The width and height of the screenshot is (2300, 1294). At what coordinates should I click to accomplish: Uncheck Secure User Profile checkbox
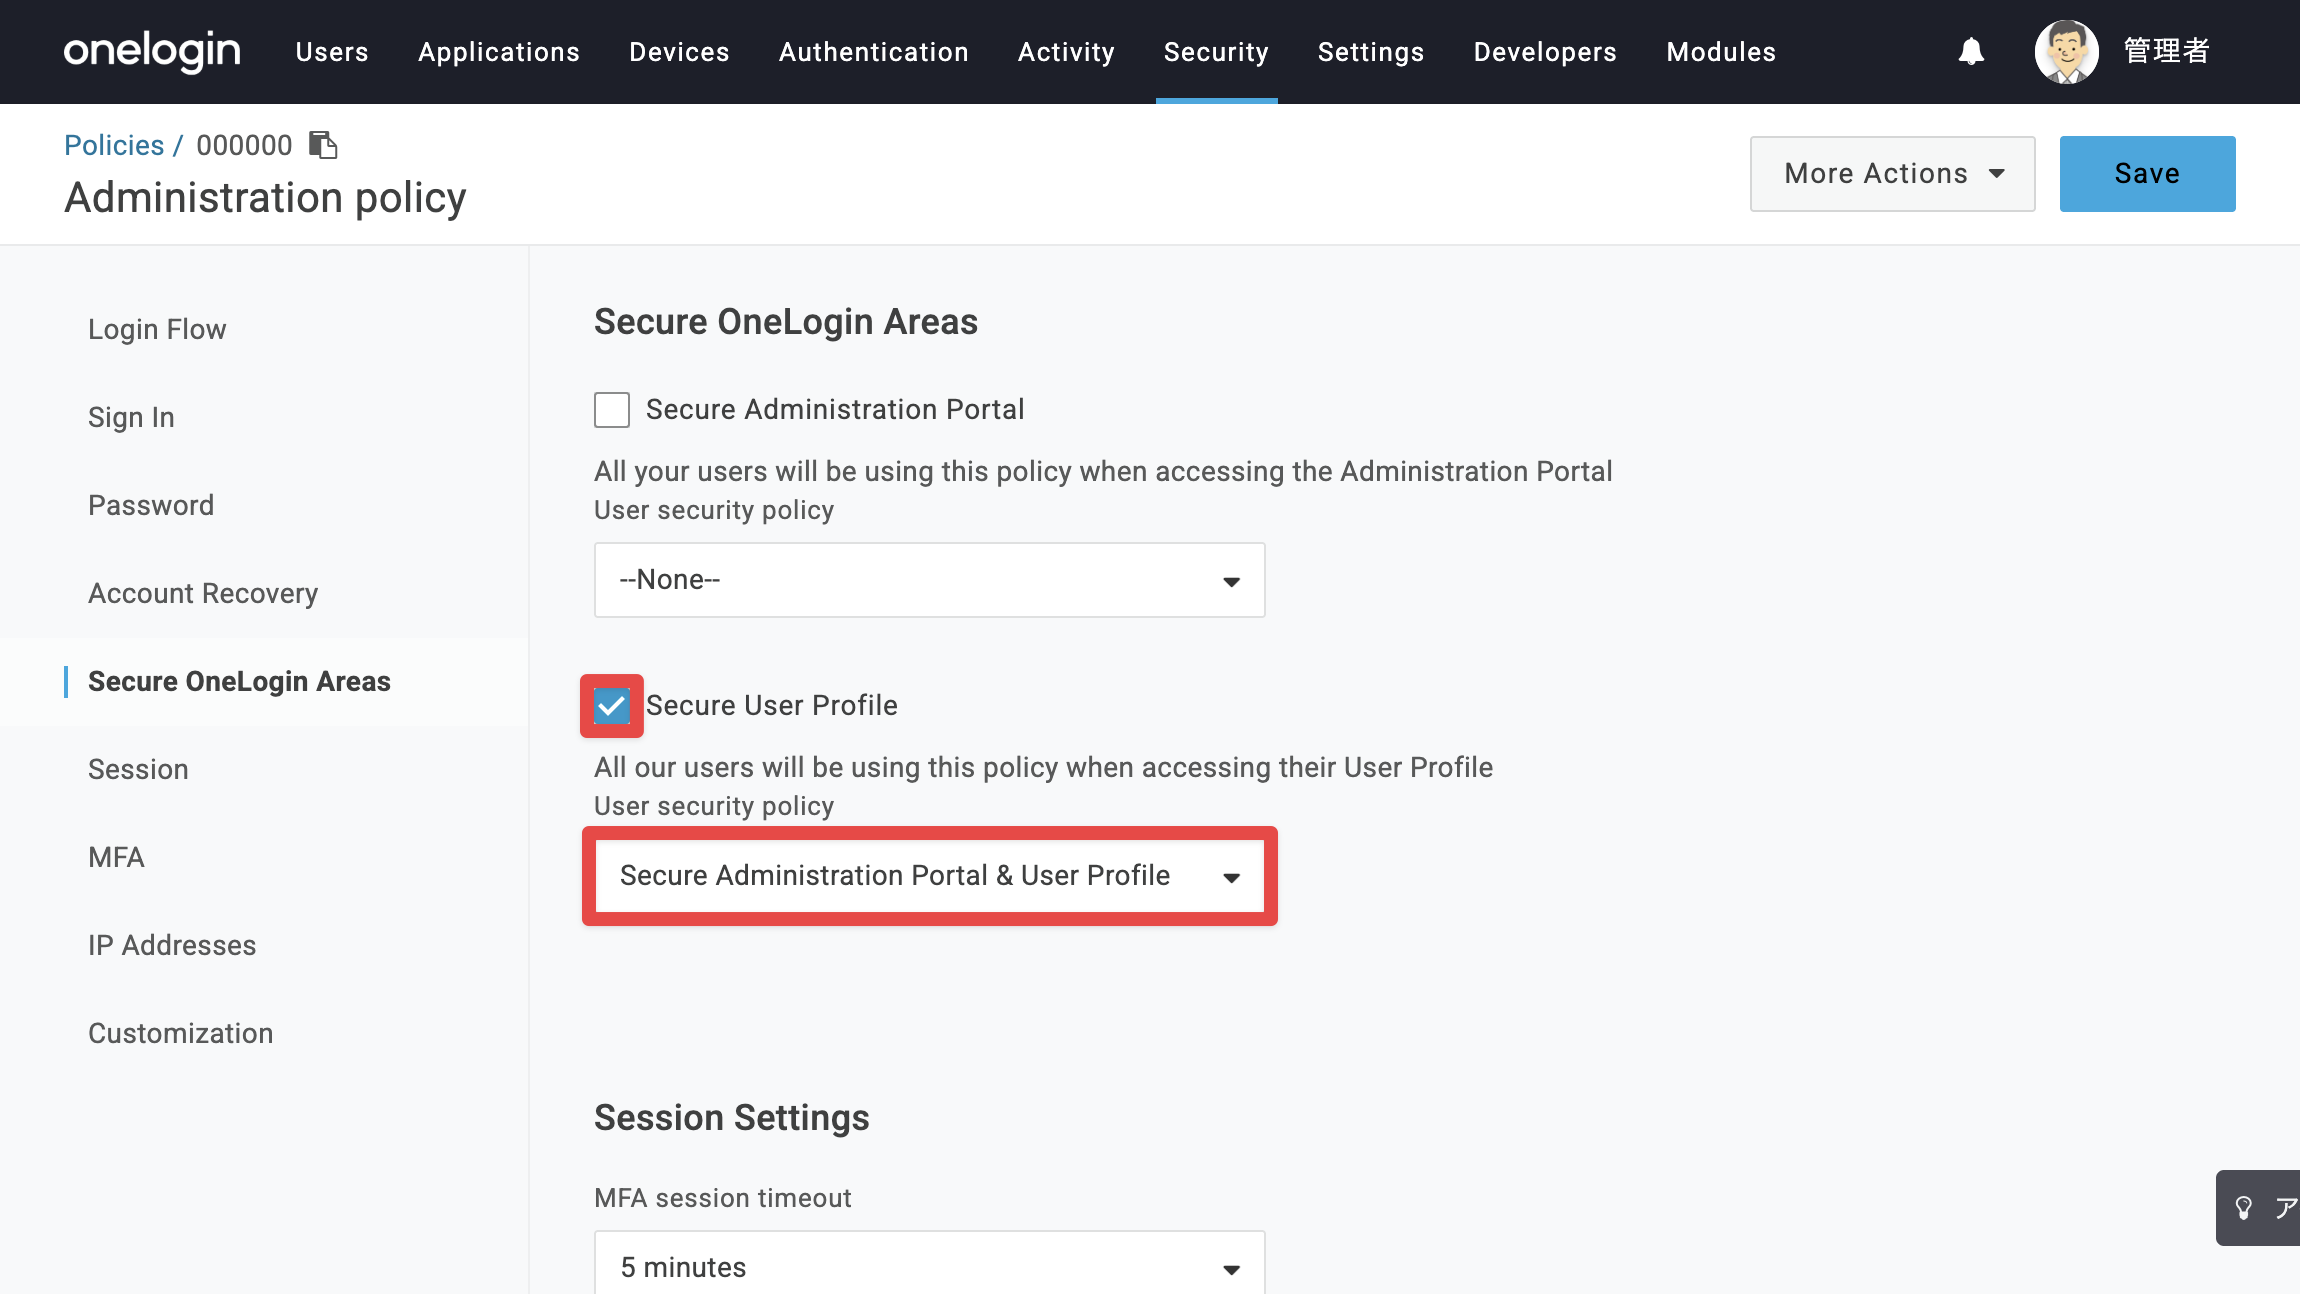tap(612, 706)
